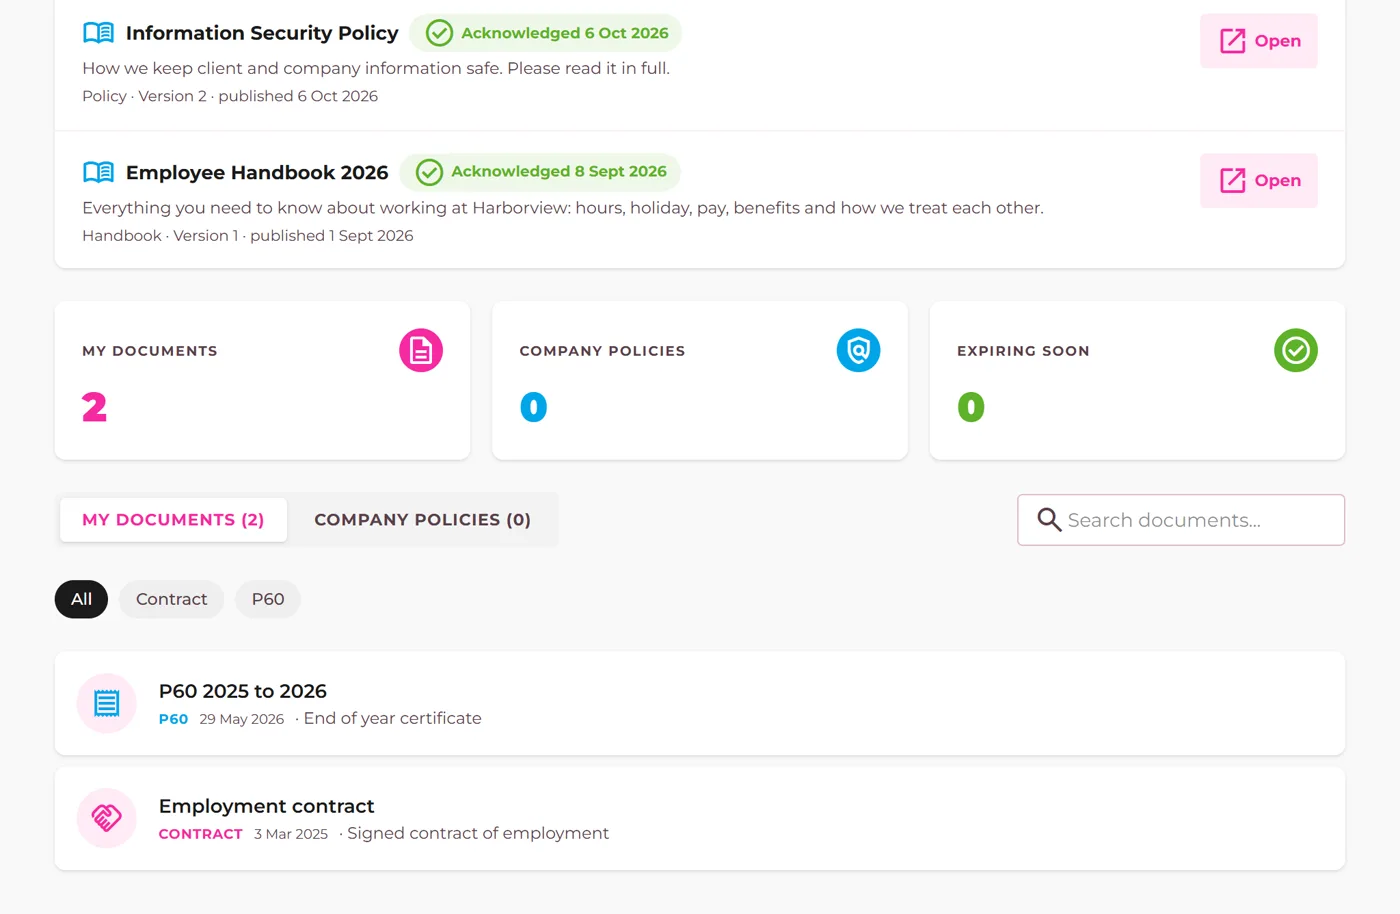This screenshot has width=1400, height=914.
Task: Click the green check icon on Expiring Soon card
Action: (x=1296, y=351)
